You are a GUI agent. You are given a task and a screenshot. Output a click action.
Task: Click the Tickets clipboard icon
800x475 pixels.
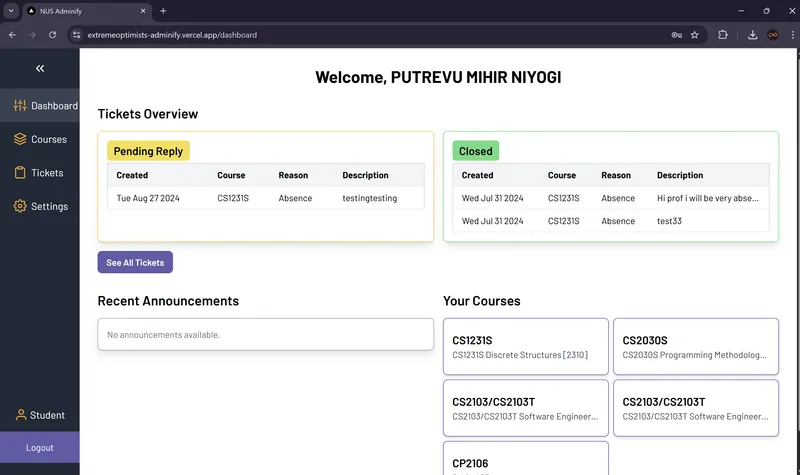point(20,173)
